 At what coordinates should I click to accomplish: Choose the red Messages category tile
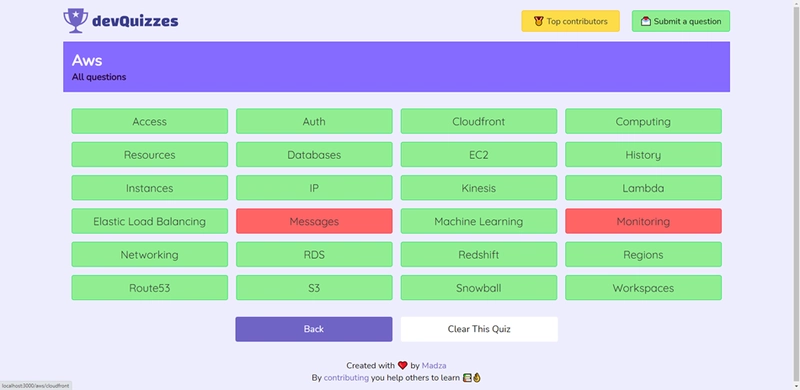coord(314,221)
